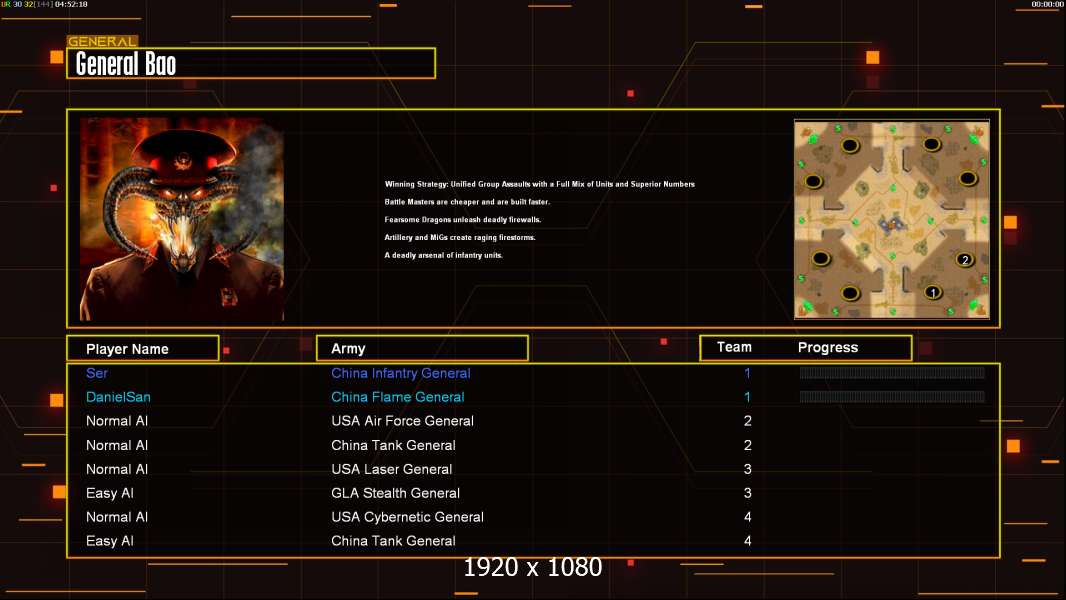Select player Ser in the list
Screen dimensions: 1066x600
click(97, 373)
